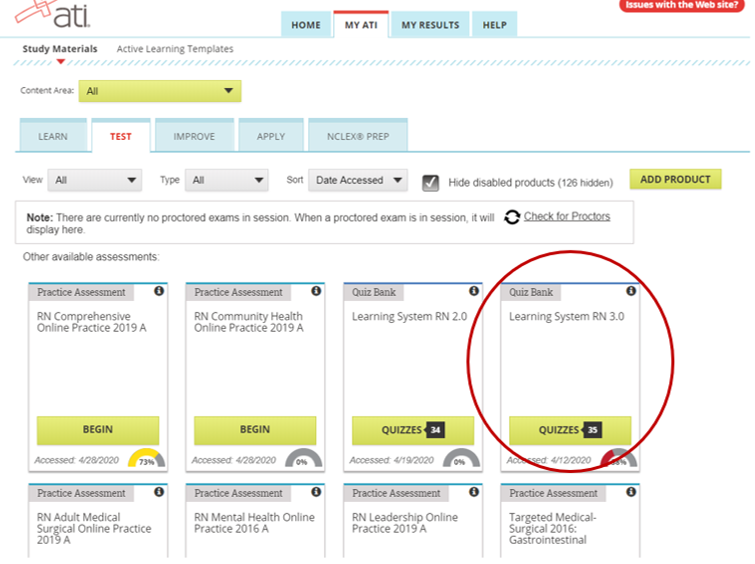
Task: Click the refresh icon beside Check for Proctors
Action: [512, 217]
